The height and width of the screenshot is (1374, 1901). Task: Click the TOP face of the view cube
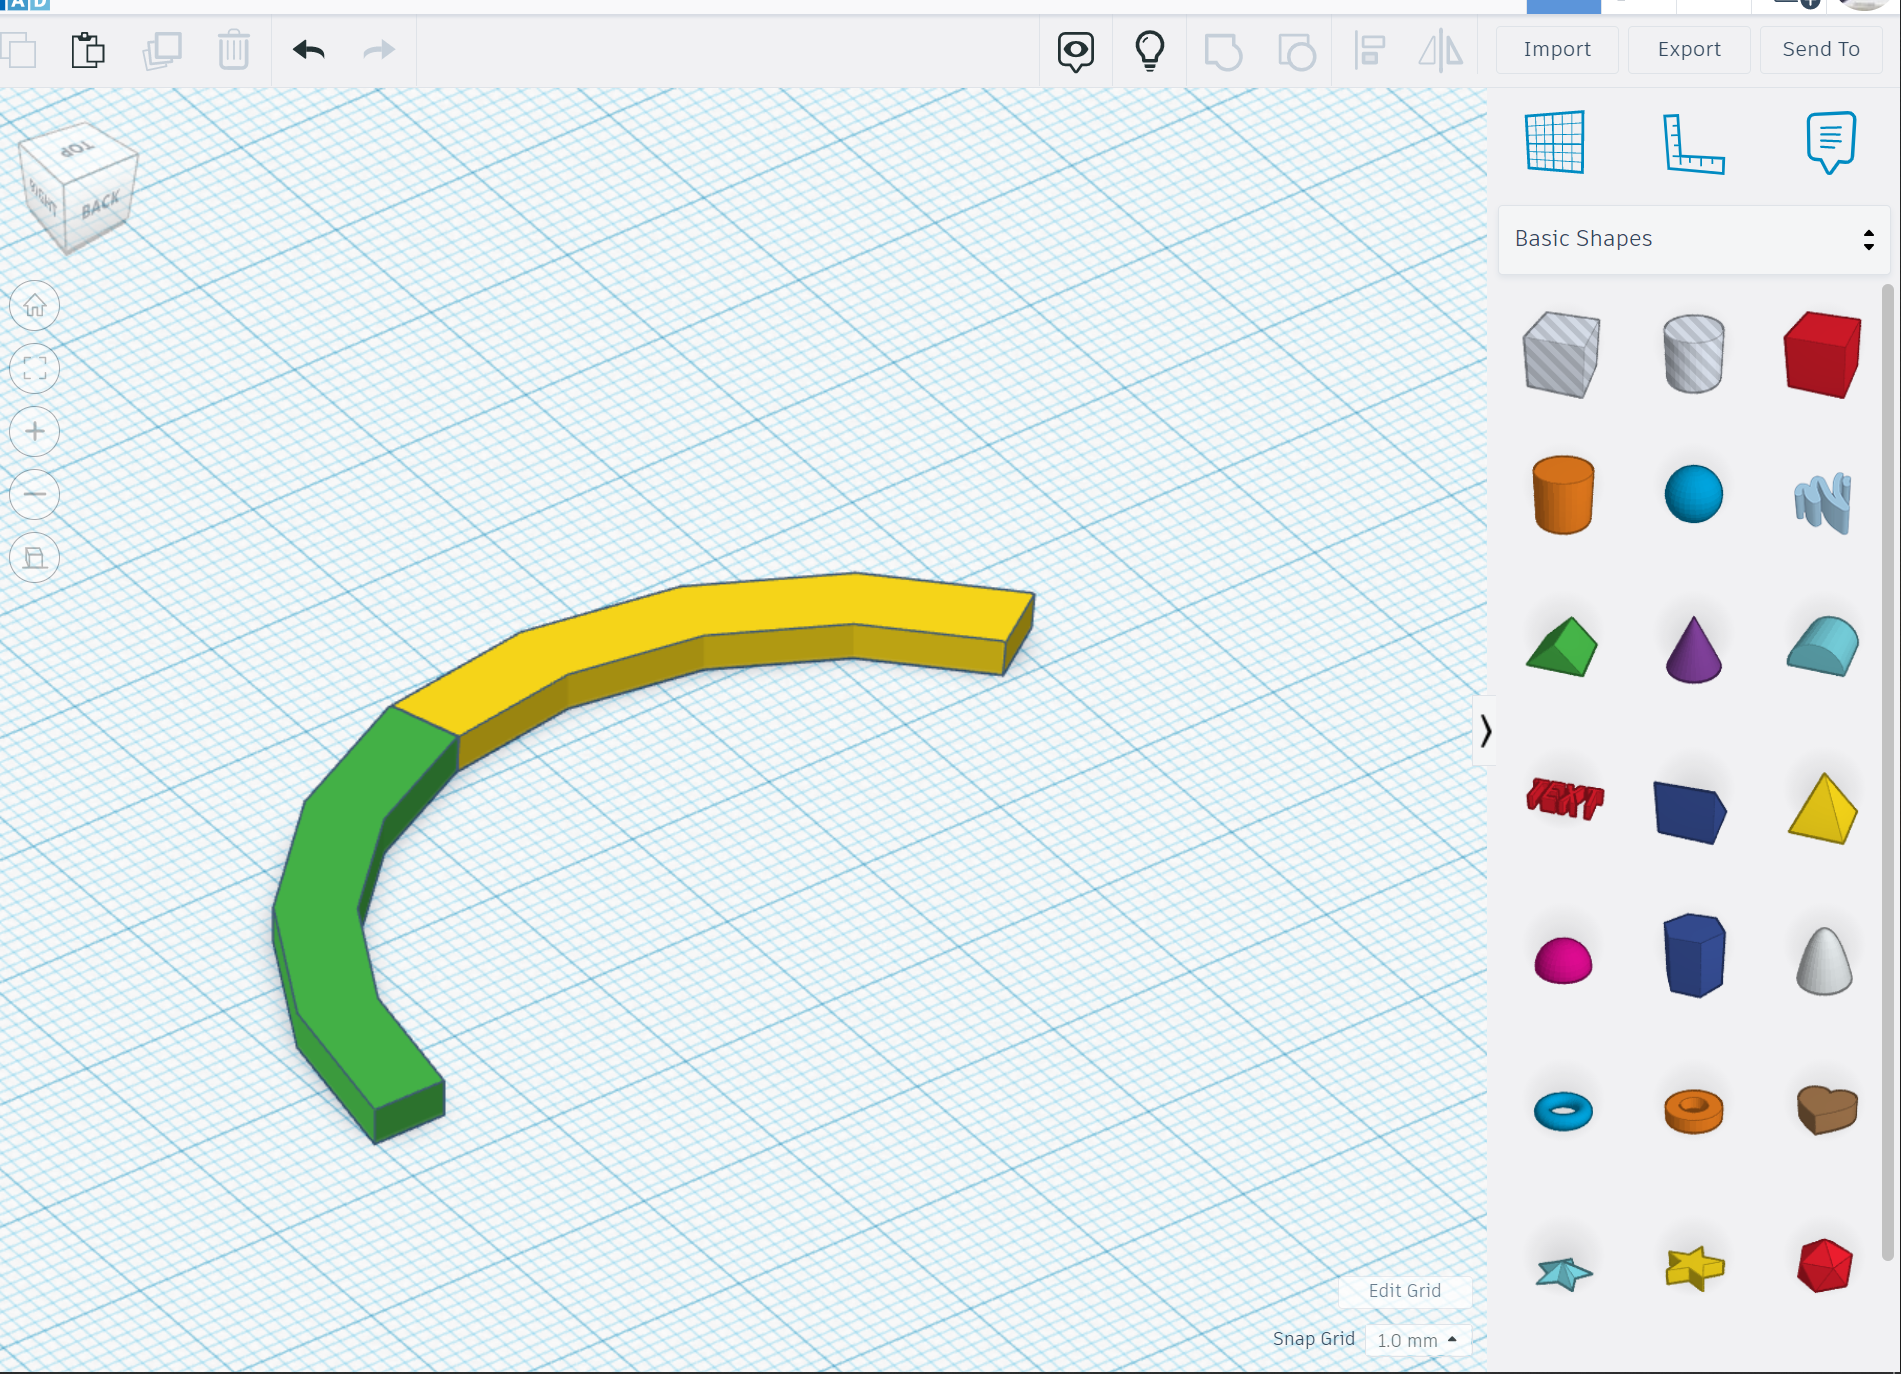coord(78,148)
